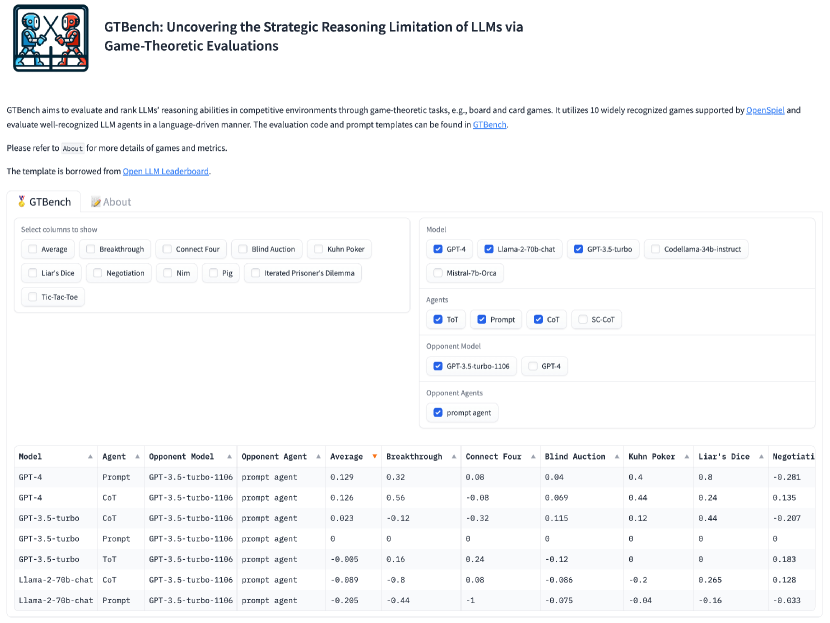Click the GPT-4 Prompt row's Average cell 0.129
The width and height of the screenshot is (830, 623).
[342, 477]
